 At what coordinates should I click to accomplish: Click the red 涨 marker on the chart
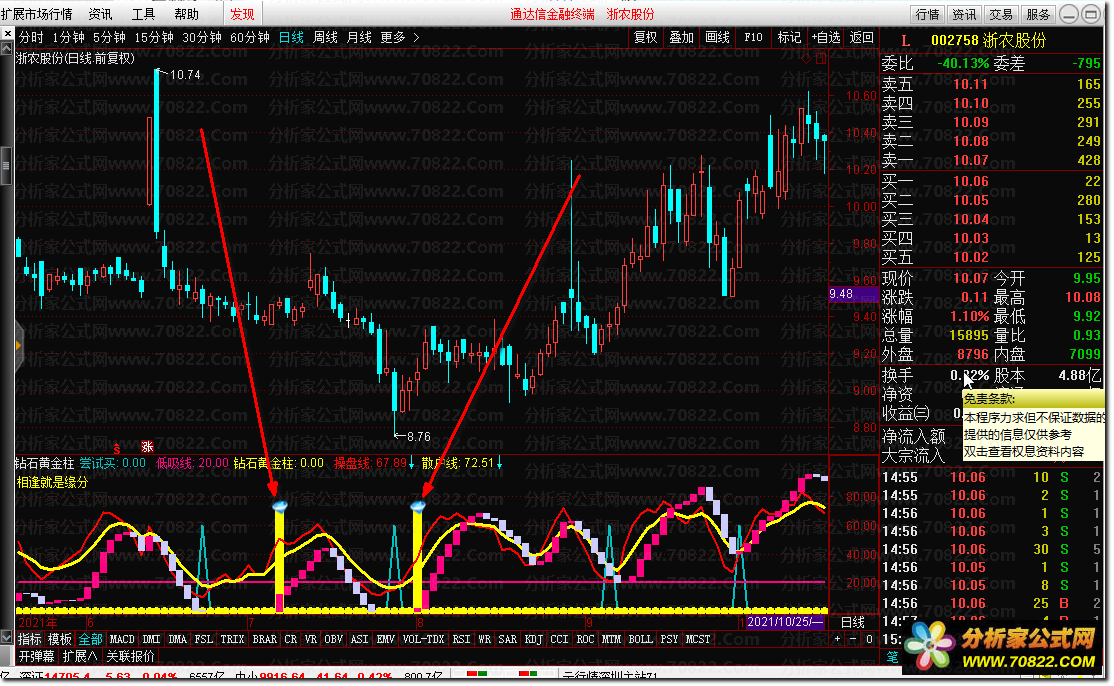click(x=147, y=446)
